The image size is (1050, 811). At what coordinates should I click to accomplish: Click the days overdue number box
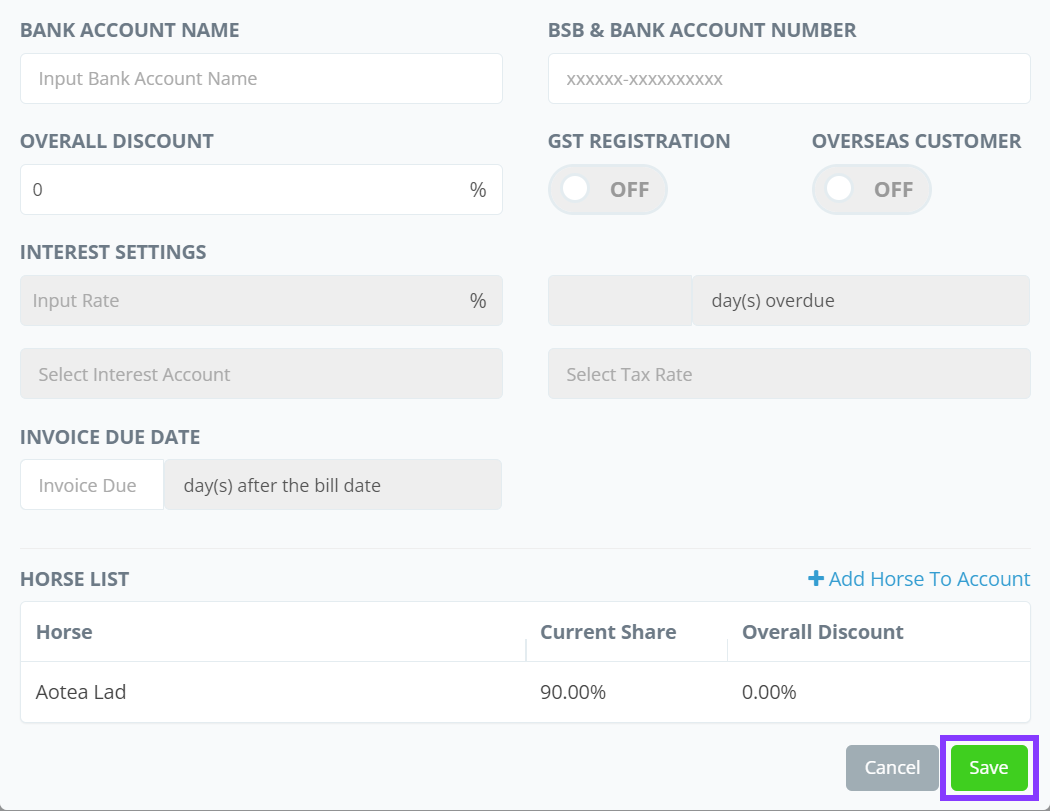click(619, 301)
